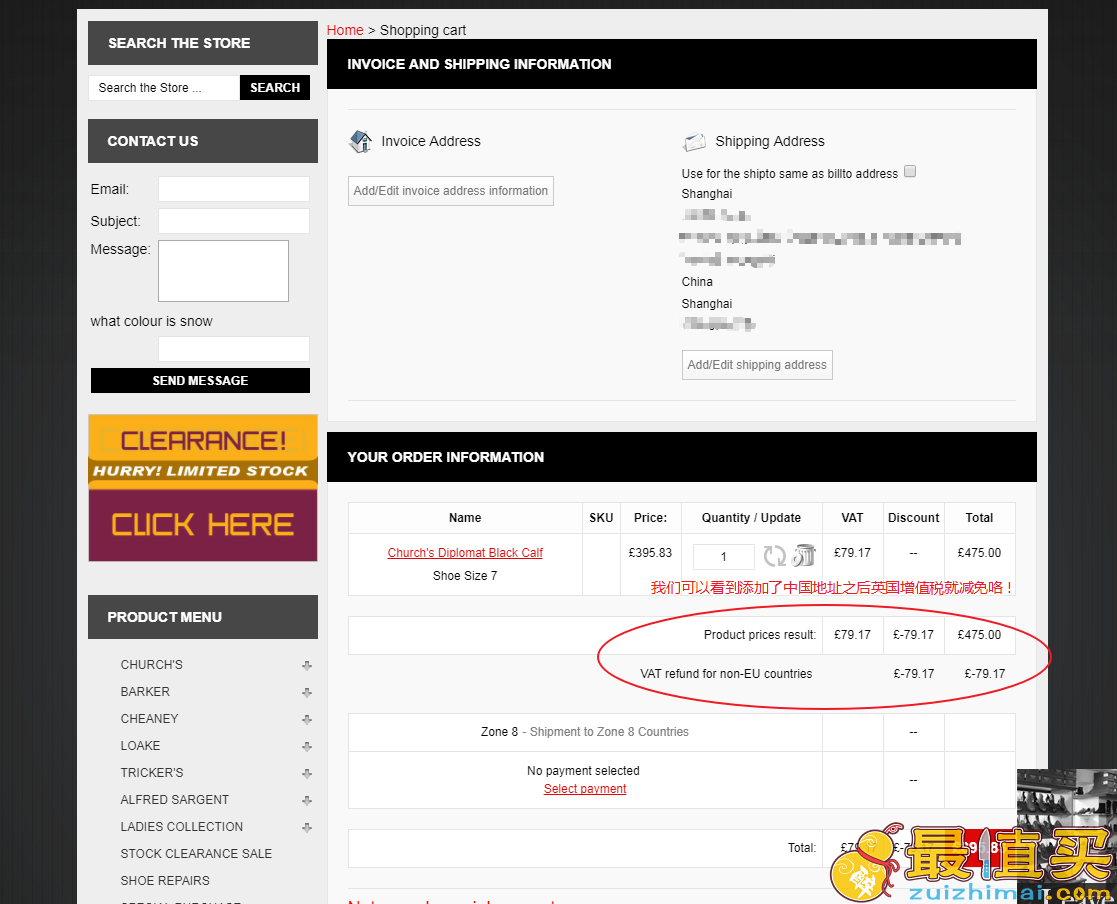Image resolution: width=1117 pixels, height=904 pixels.
Task: Open the LADIES COLLECTION category
Action: 182,827
